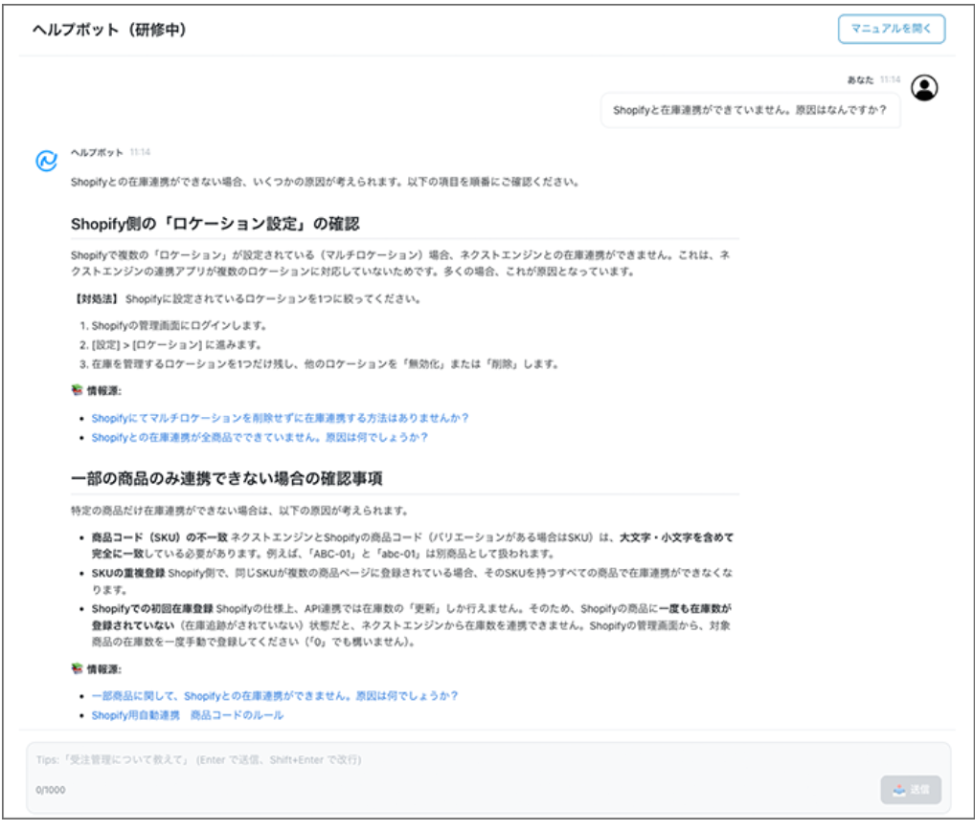
Task: Click the user profile avatar icon
Action: pyautogui.click(x=926, y=88)
